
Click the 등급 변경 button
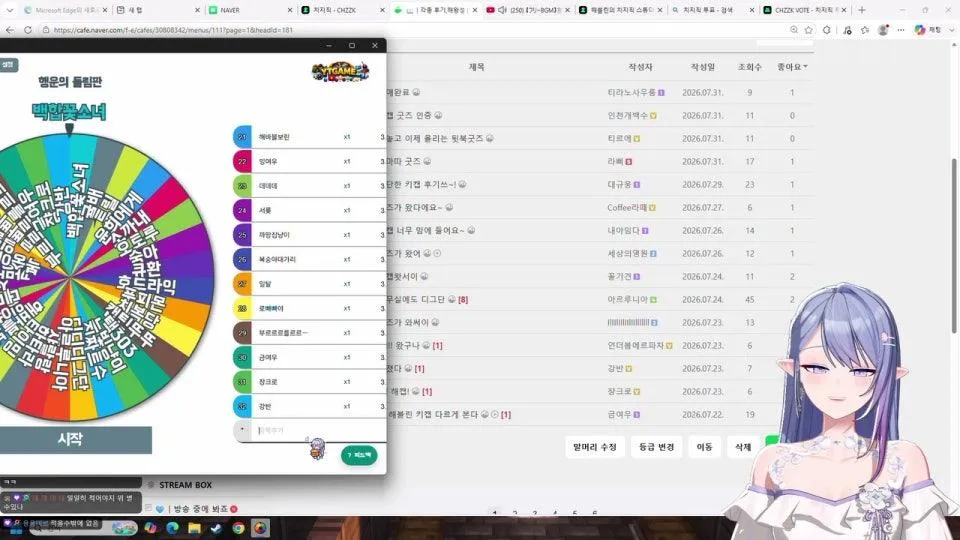coord(656,447)
